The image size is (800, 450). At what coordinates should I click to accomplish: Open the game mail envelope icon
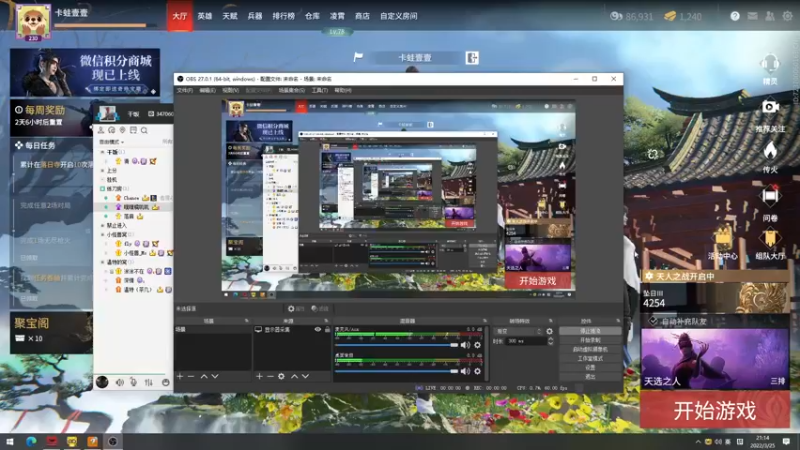752,16
